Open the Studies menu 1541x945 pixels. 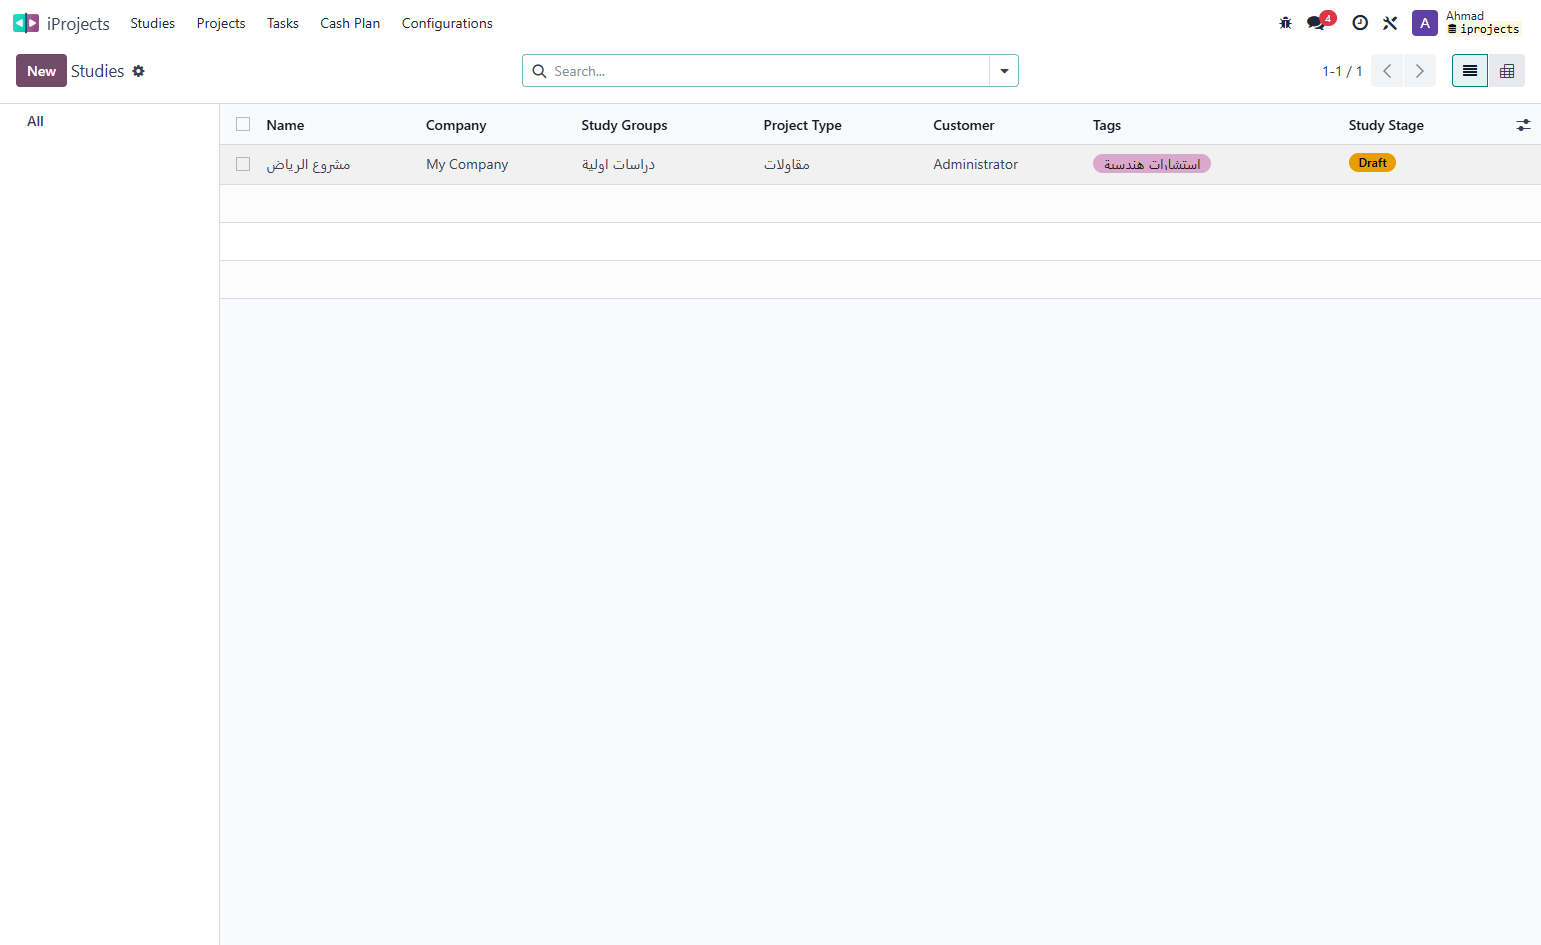tap(152, 23)
